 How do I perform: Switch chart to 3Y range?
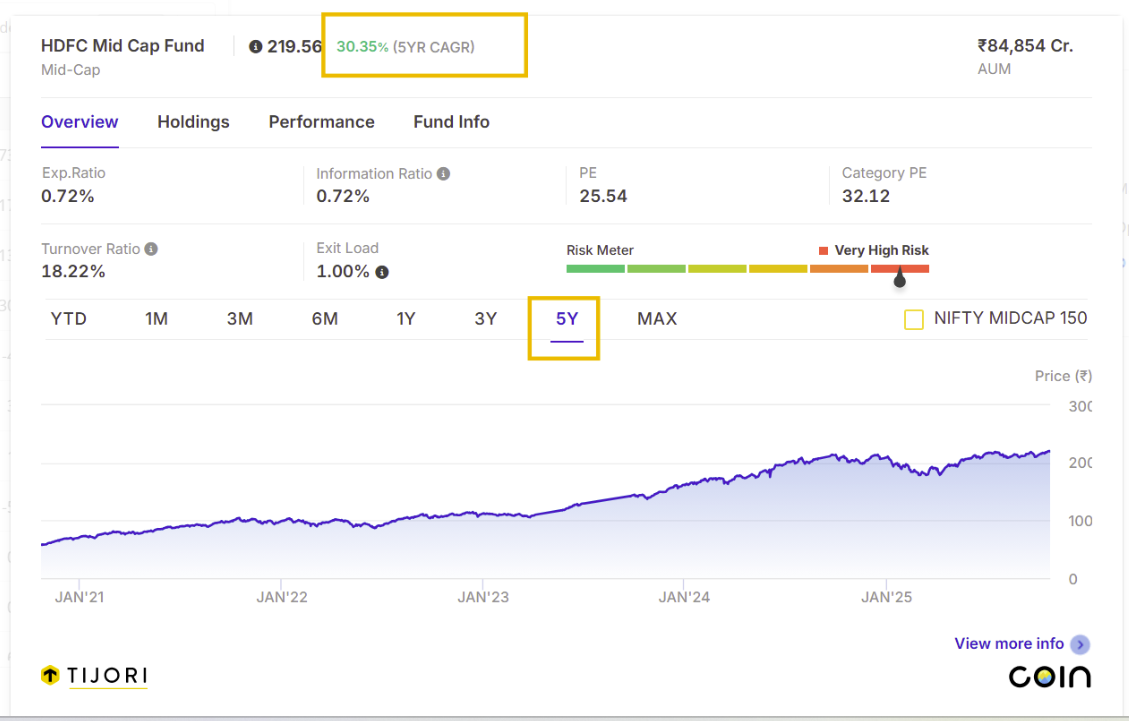485,319
